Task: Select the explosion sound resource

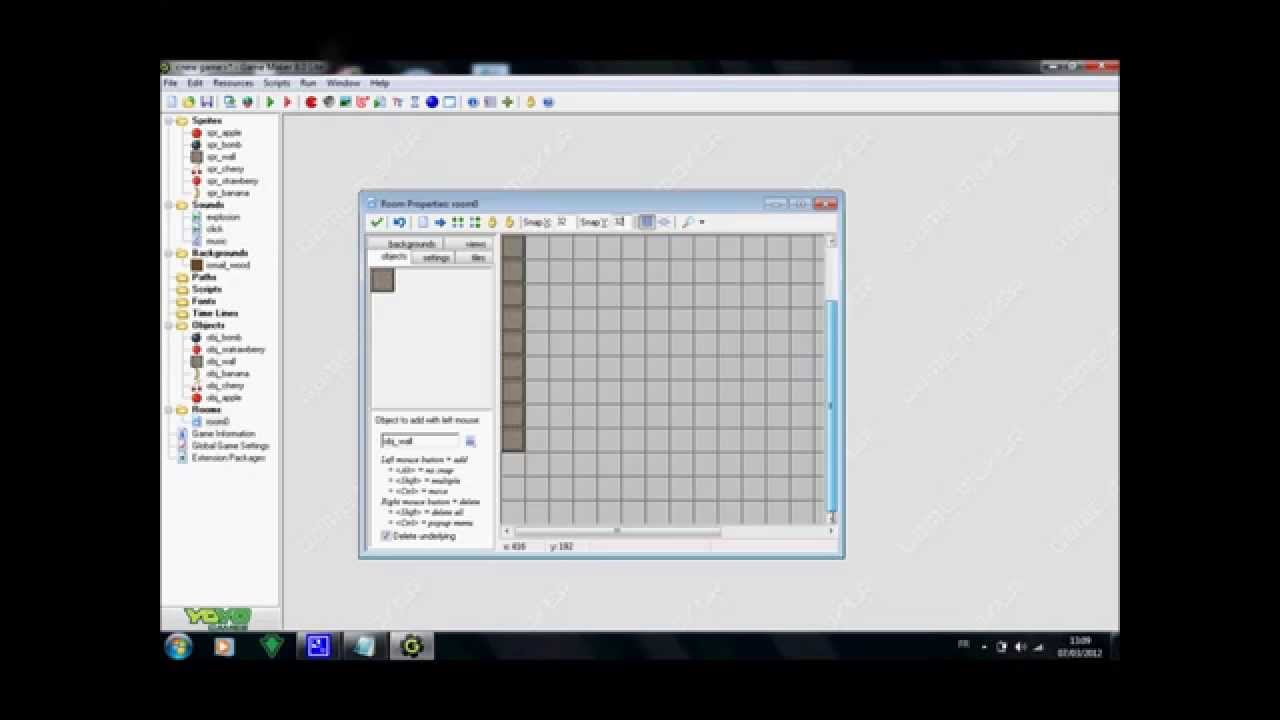Action: tap(223, 217)
